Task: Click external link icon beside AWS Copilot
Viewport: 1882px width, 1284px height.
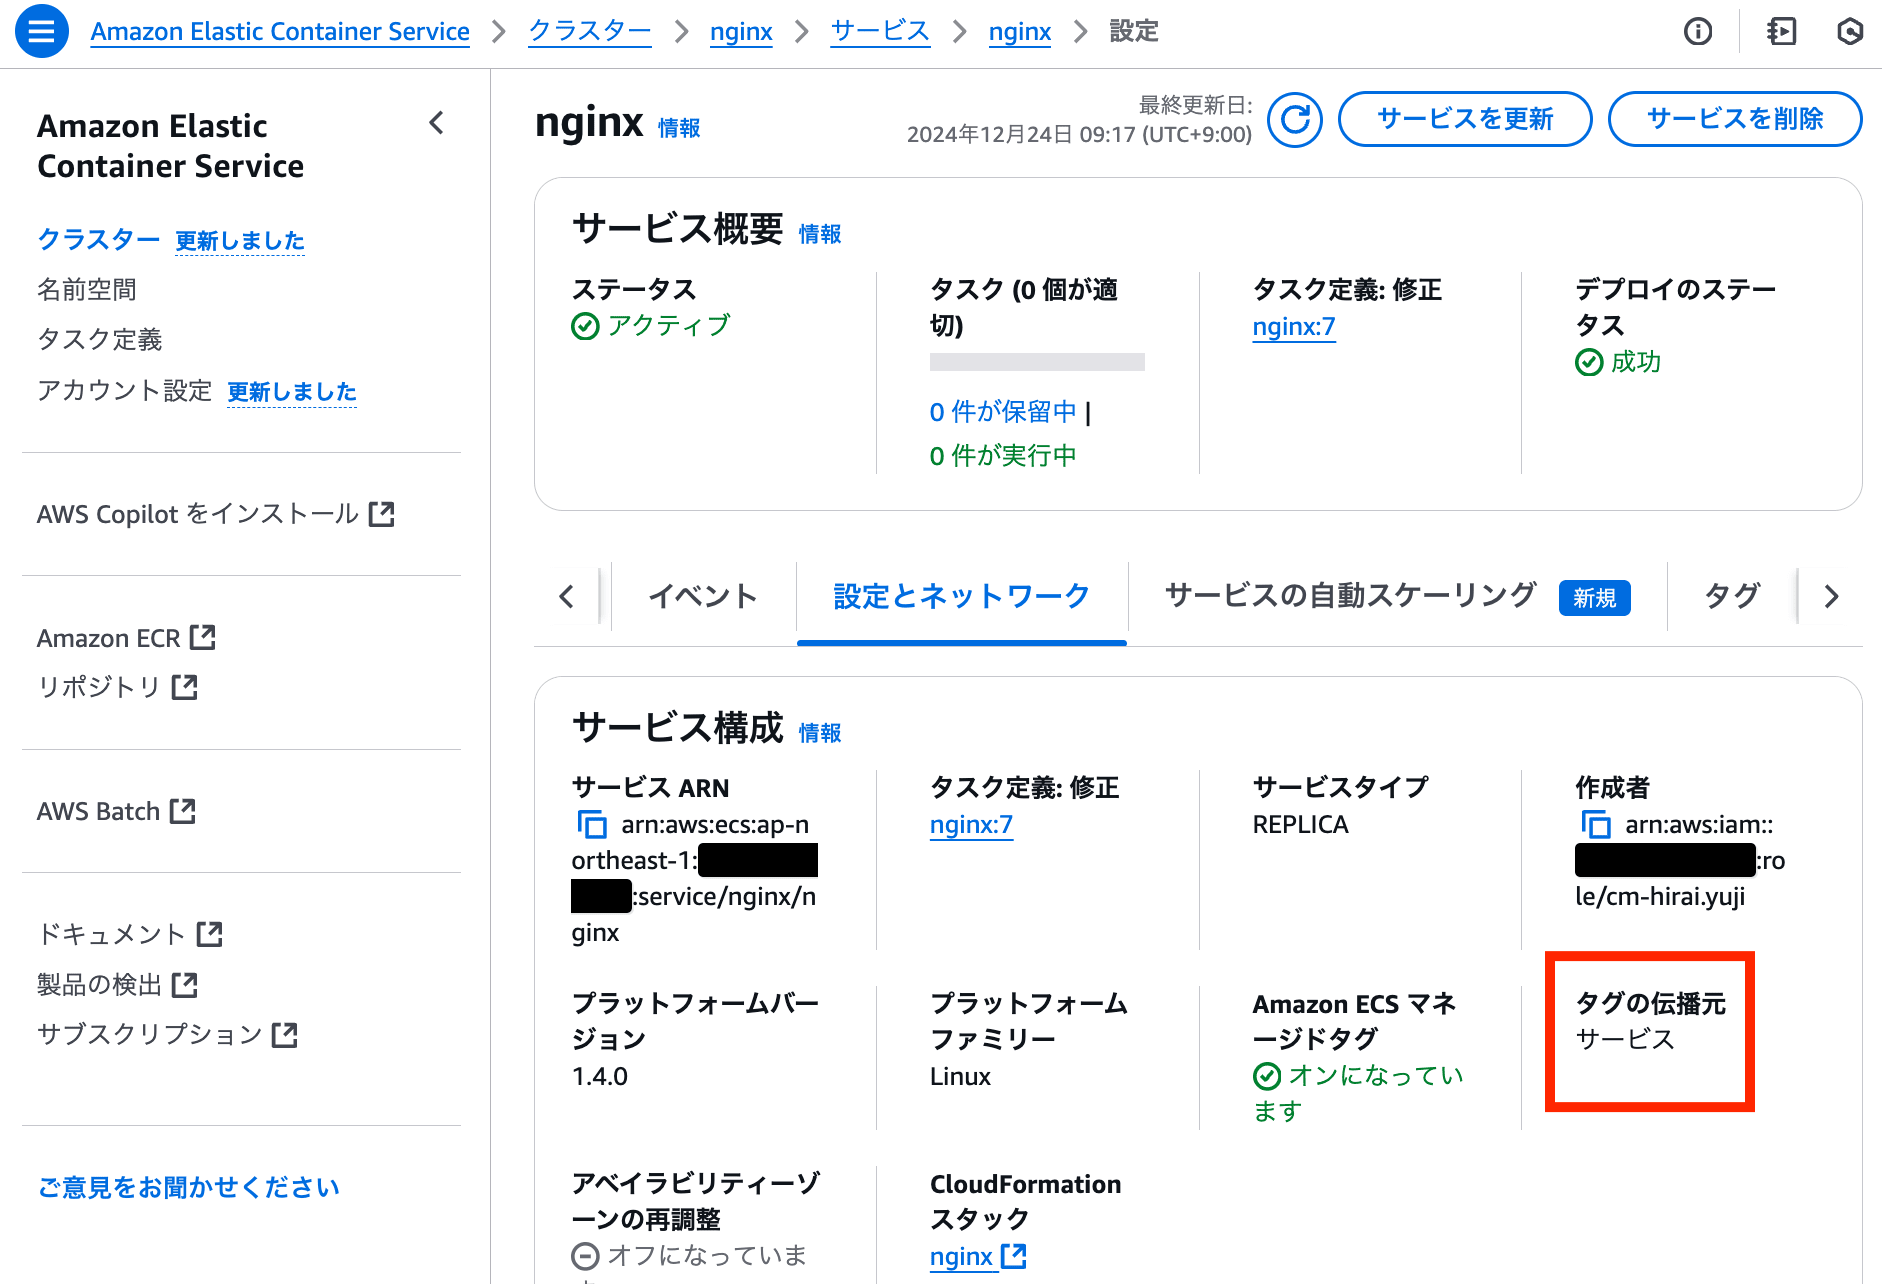Action: (382, 514)
